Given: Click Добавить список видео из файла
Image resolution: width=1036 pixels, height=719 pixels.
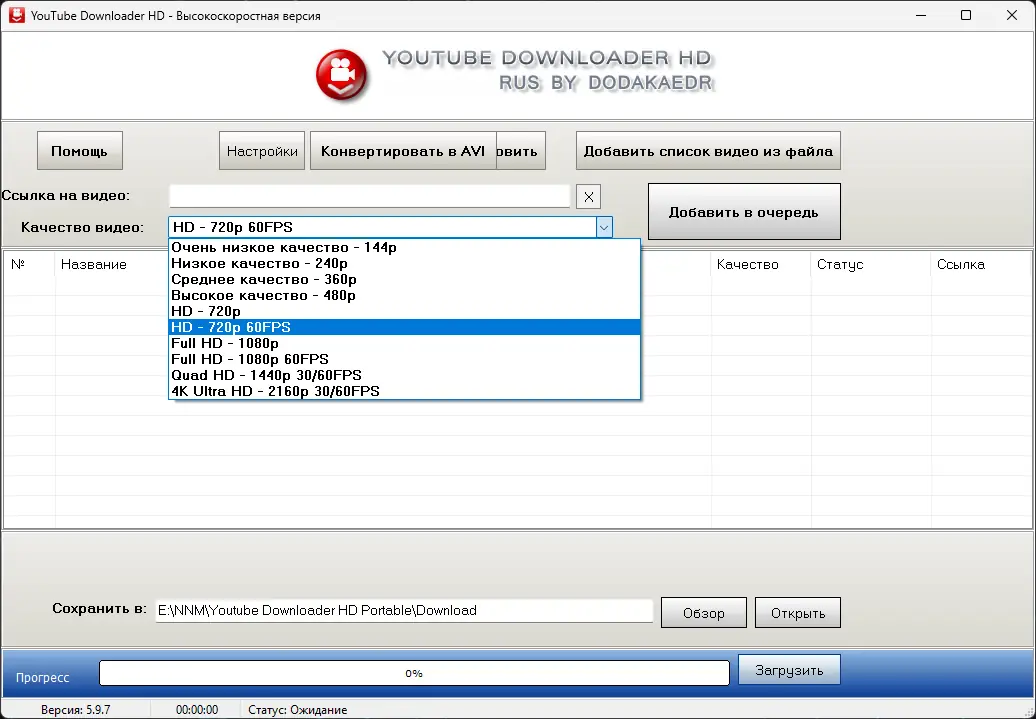Looking at the screenshot, I should coord(708,150).
